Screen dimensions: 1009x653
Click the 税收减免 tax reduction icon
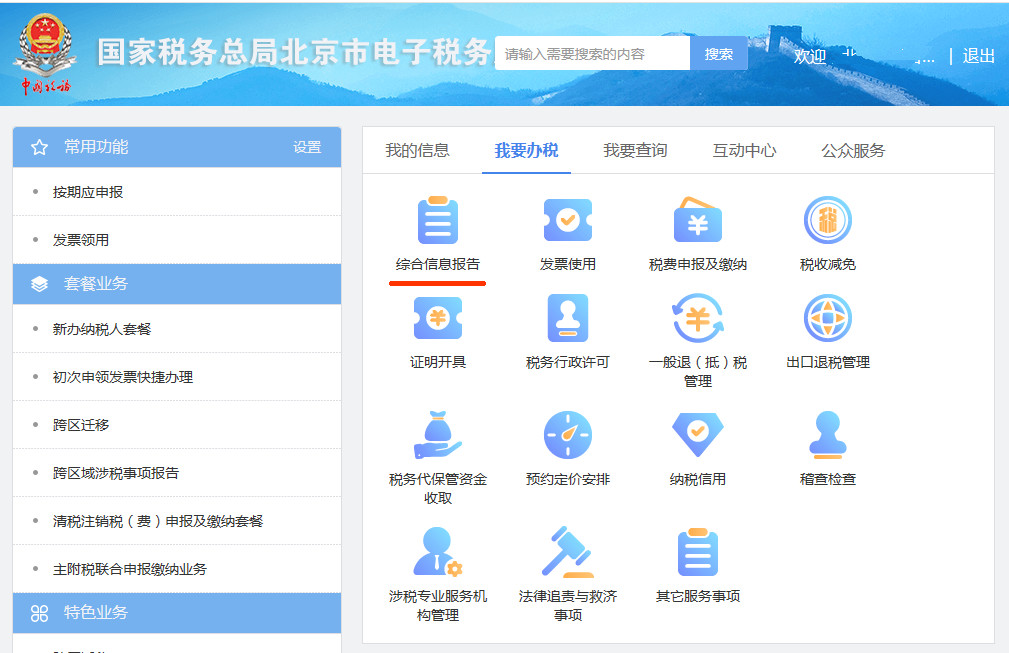(x=826, y=232)
